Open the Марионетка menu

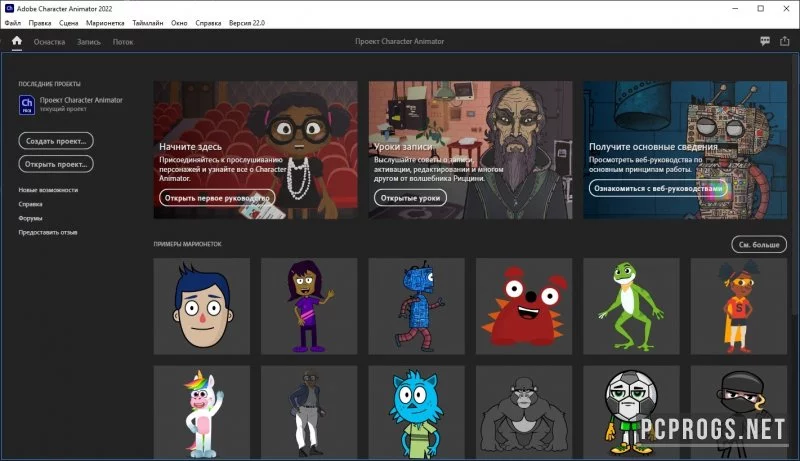105,23
